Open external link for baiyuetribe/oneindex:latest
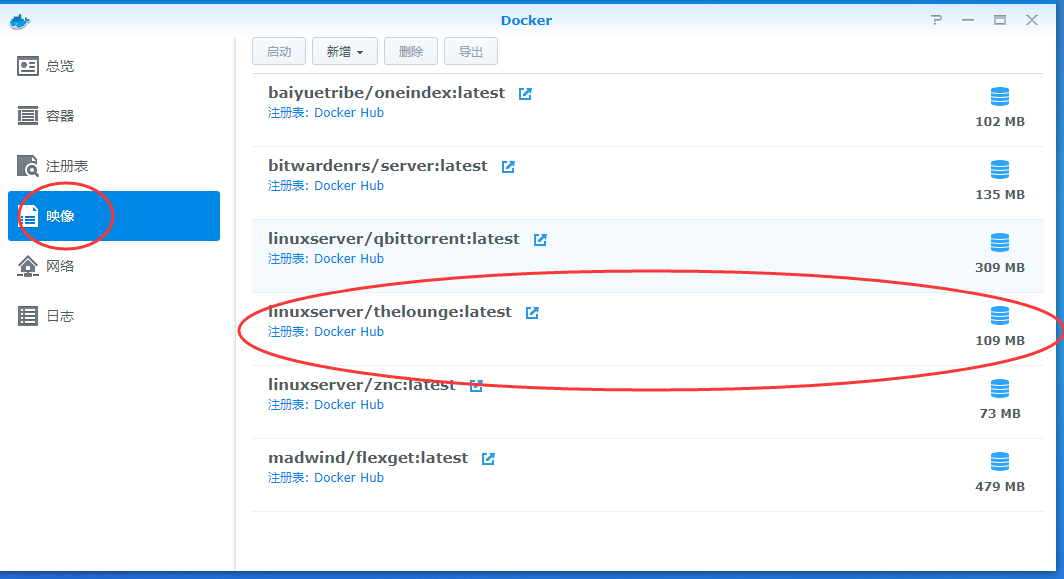 tap(525, 94)
